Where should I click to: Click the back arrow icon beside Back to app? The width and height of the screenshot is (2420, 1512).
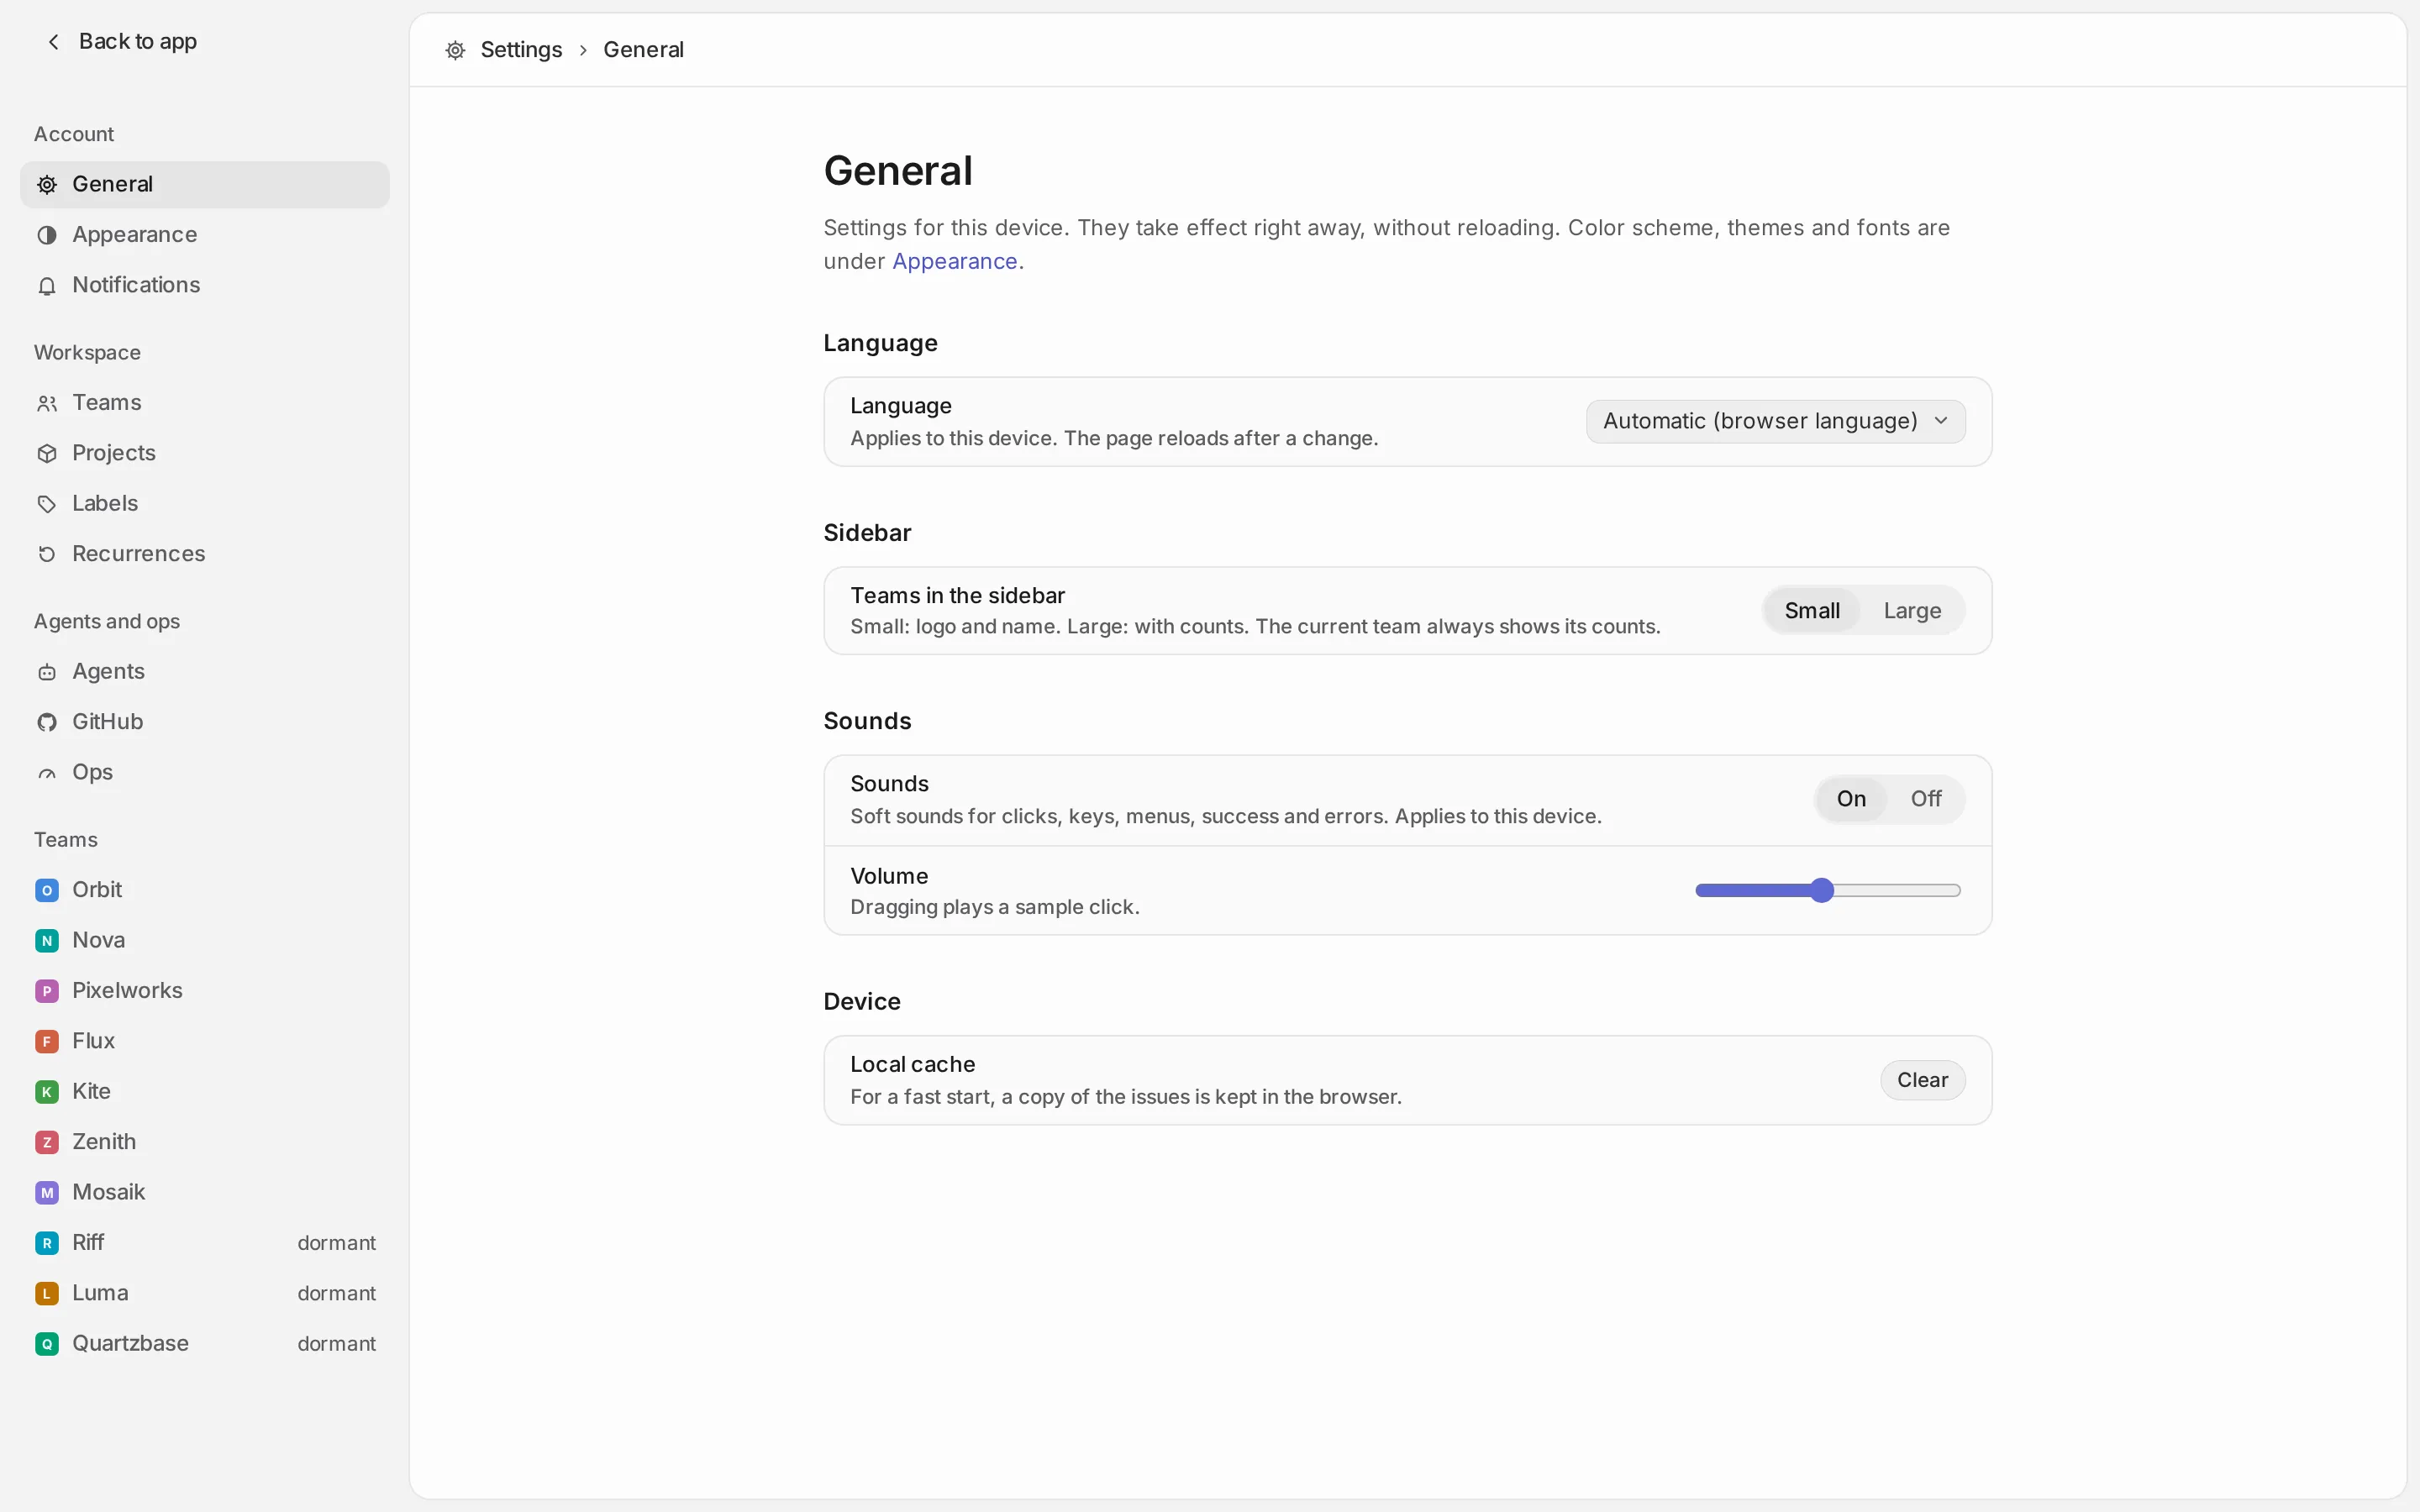[54, 41]
